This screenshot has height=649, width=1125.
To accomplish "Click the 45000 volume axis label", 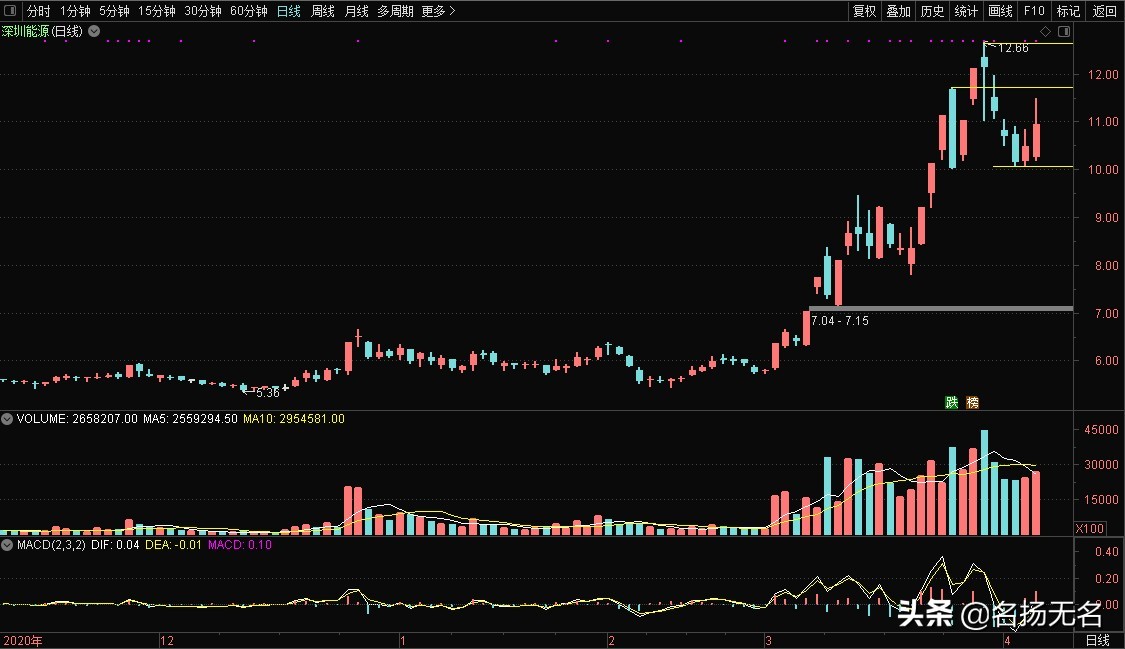I will click(x=1101, y=430).
